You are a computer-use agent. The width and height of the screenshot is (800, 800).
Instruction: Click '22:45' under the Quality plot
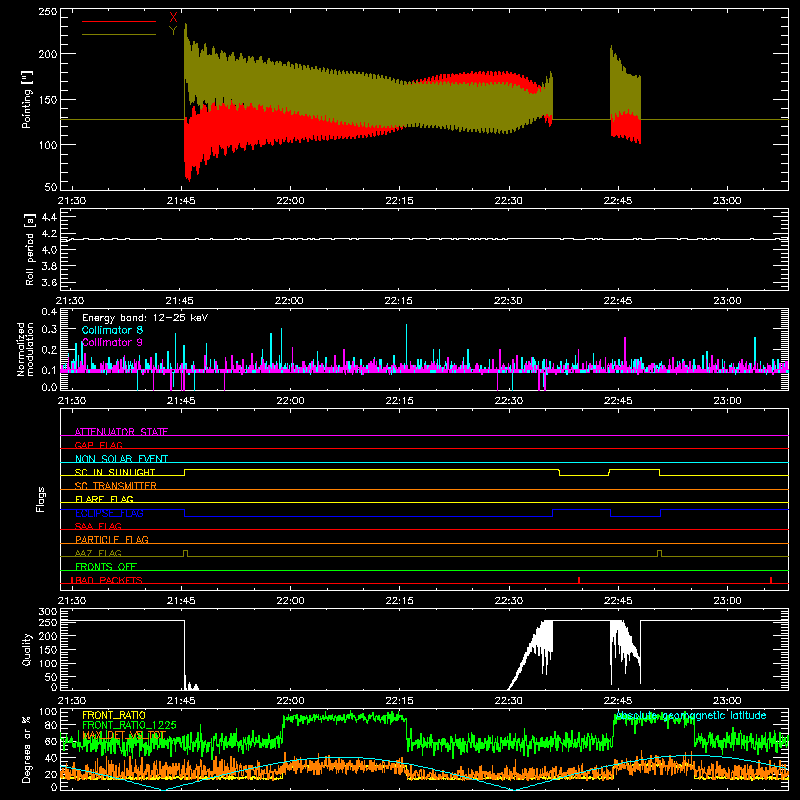coord(617,701)
